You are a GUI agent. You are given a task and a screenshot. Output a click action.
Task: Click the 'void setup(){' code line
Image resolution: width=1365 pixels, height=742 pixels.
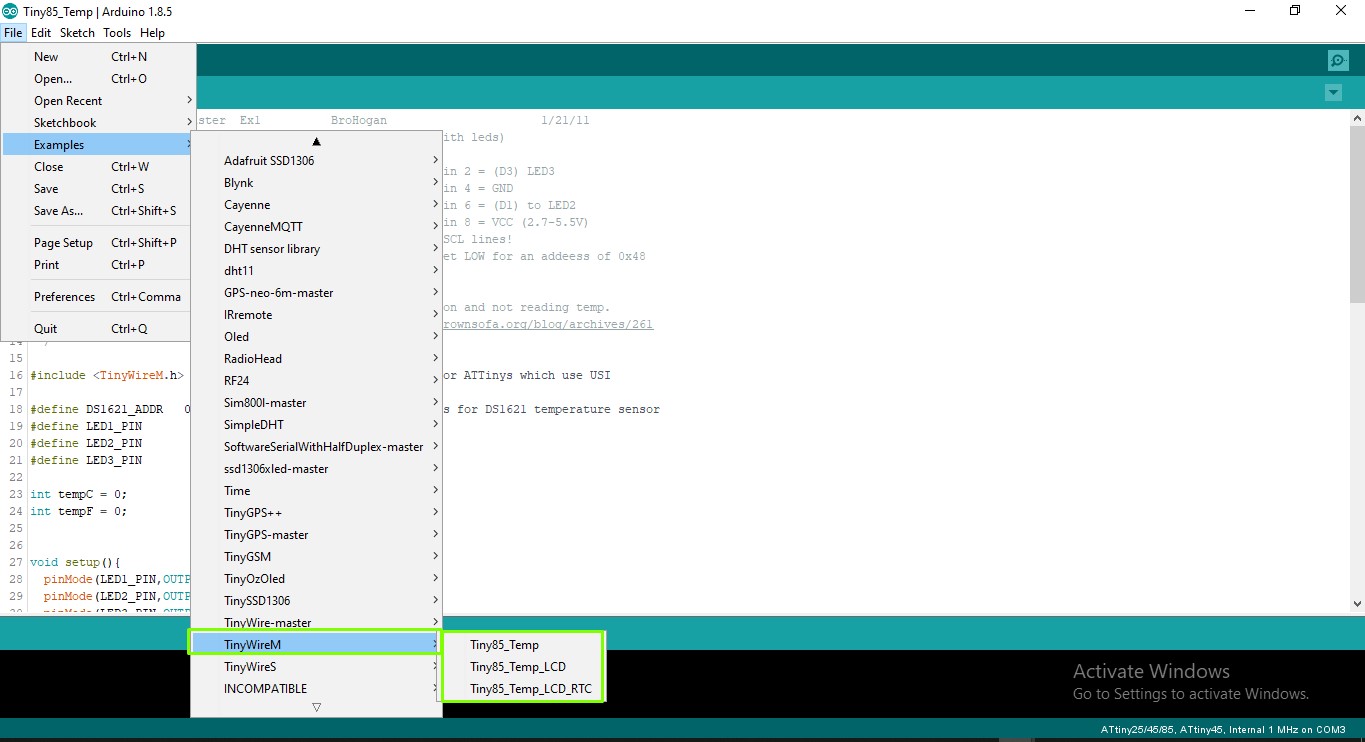[75, 562]
